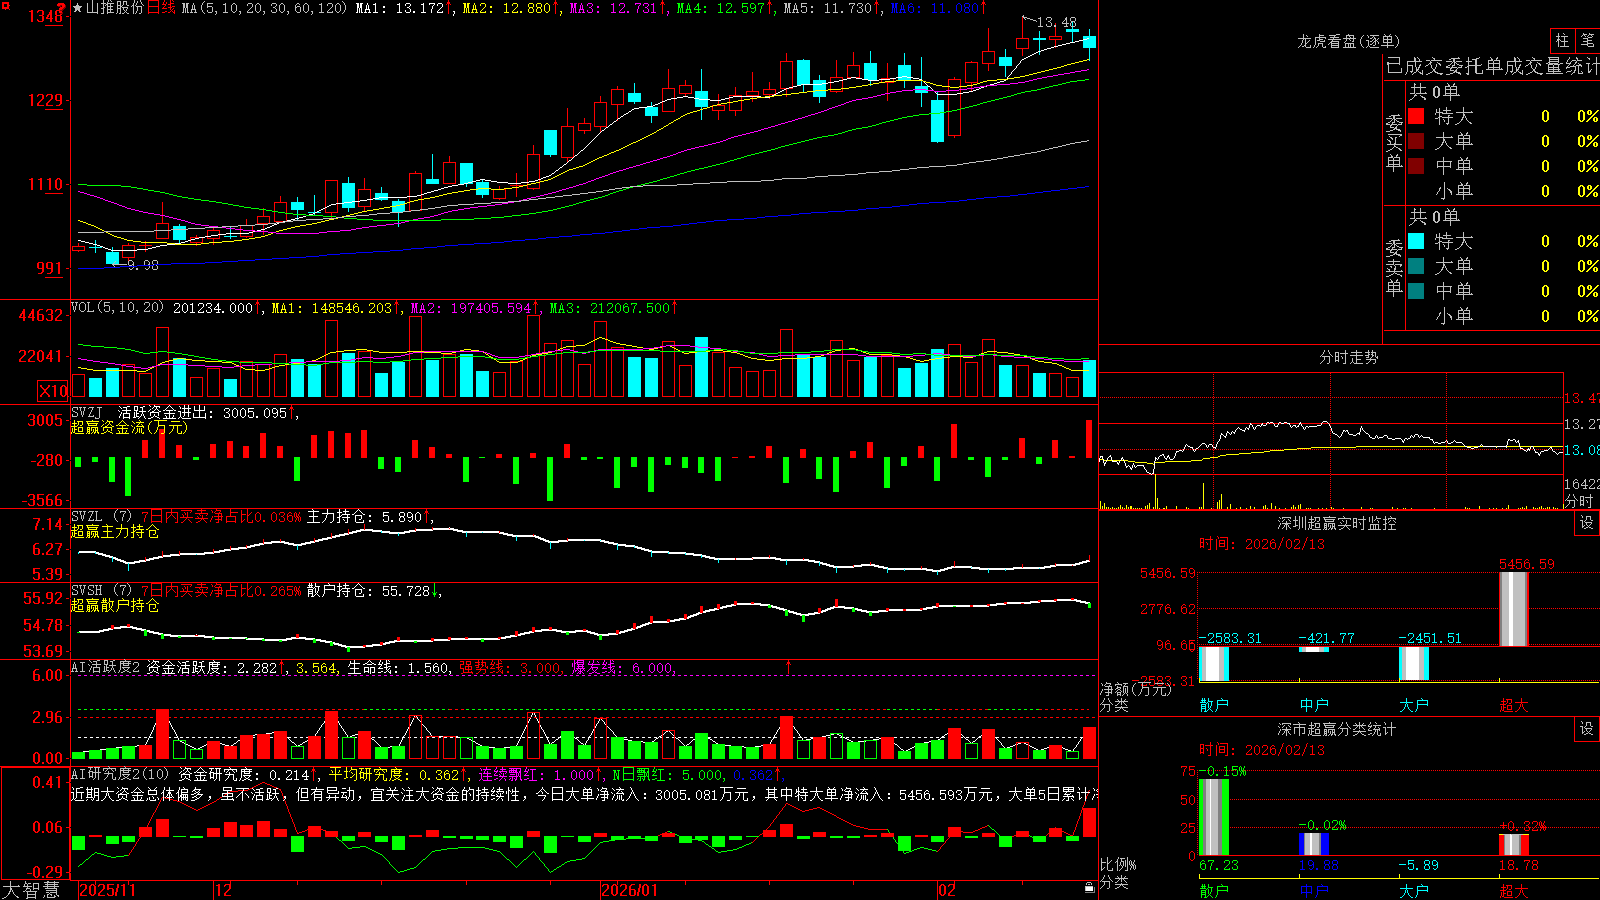Click the 爆发线: 6.000 label
The height and width of the screenshot is (900, 1600).
pos(622,667)
